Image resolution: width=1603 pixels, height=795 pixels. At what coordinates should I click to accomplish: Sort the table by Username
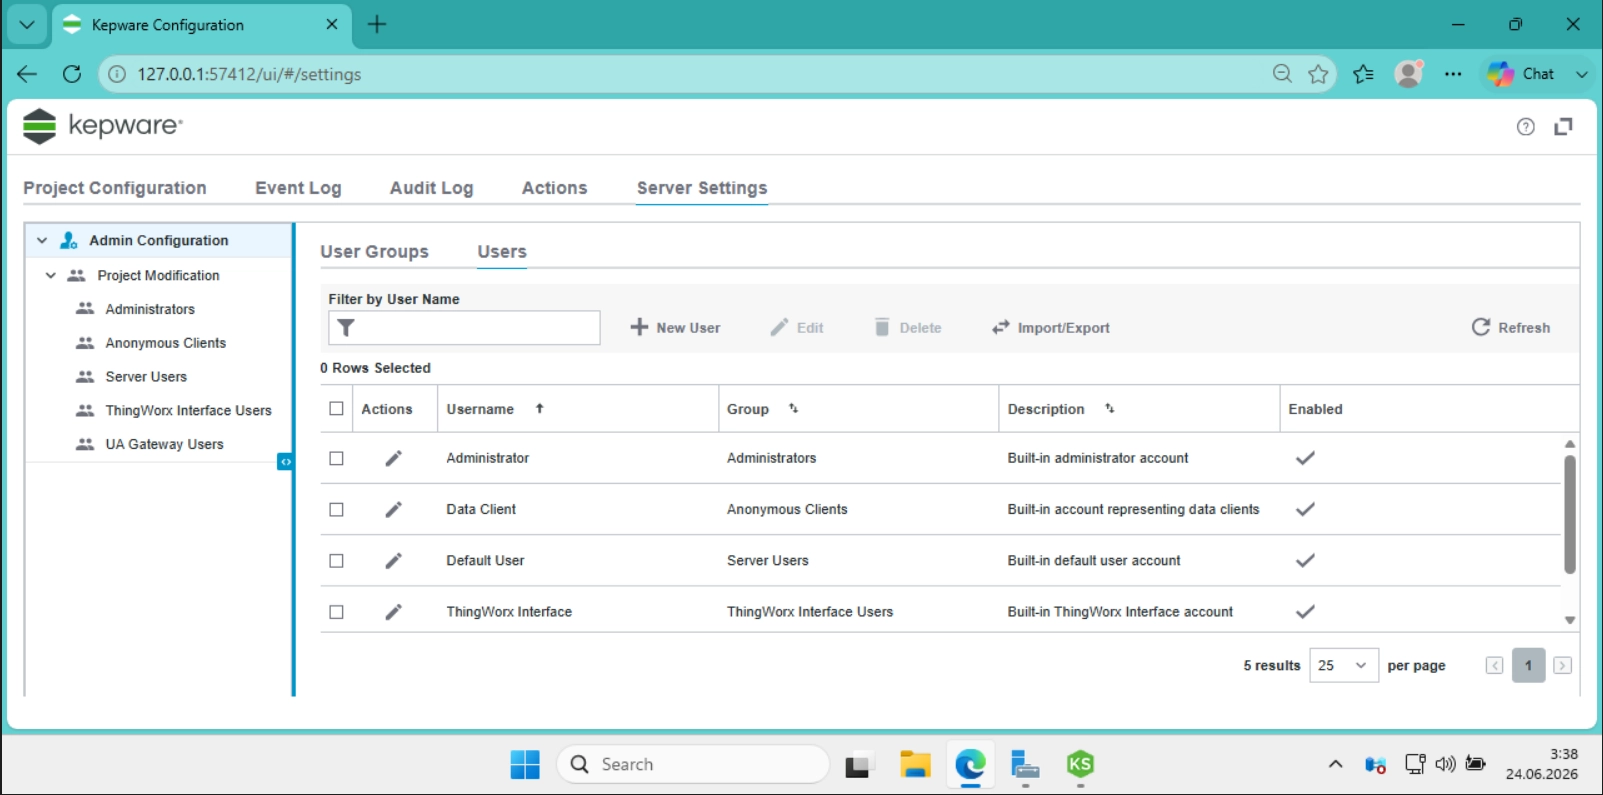pos(539,409)
